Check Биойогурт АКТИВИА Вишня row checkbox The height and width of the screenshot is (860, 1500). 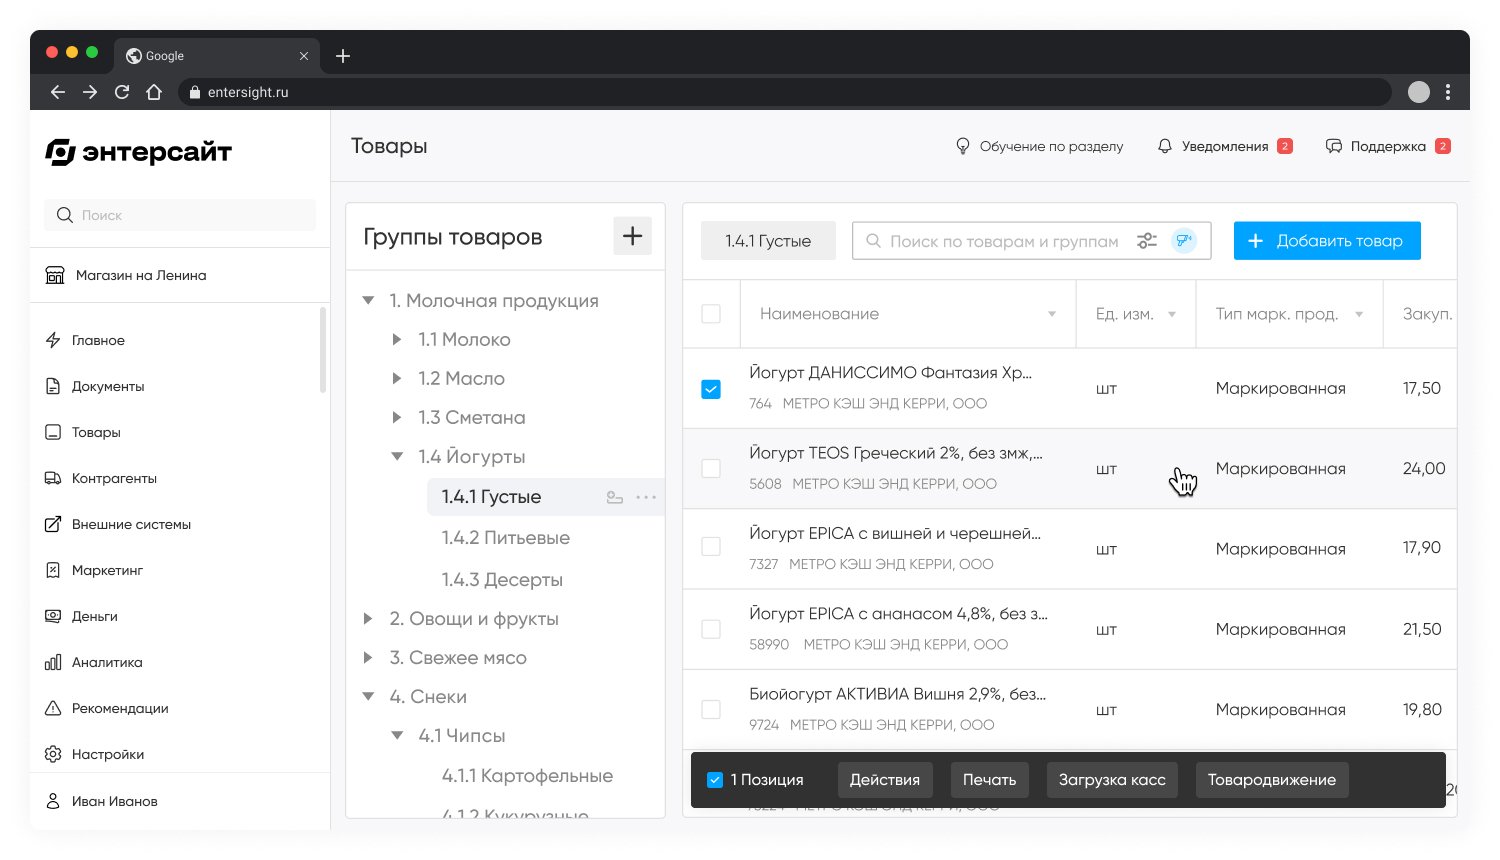711,709
